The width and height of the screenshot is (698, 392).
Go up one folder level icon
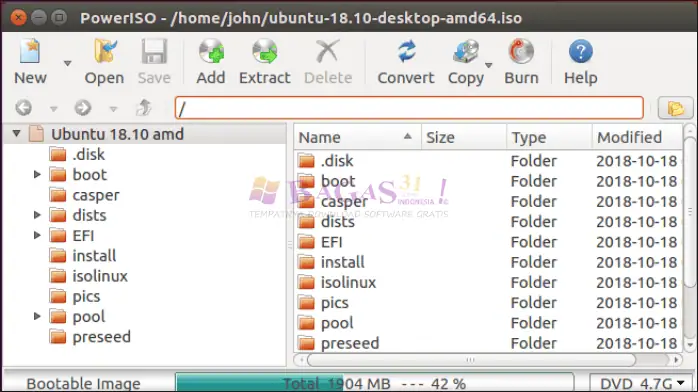pos(143,108)
